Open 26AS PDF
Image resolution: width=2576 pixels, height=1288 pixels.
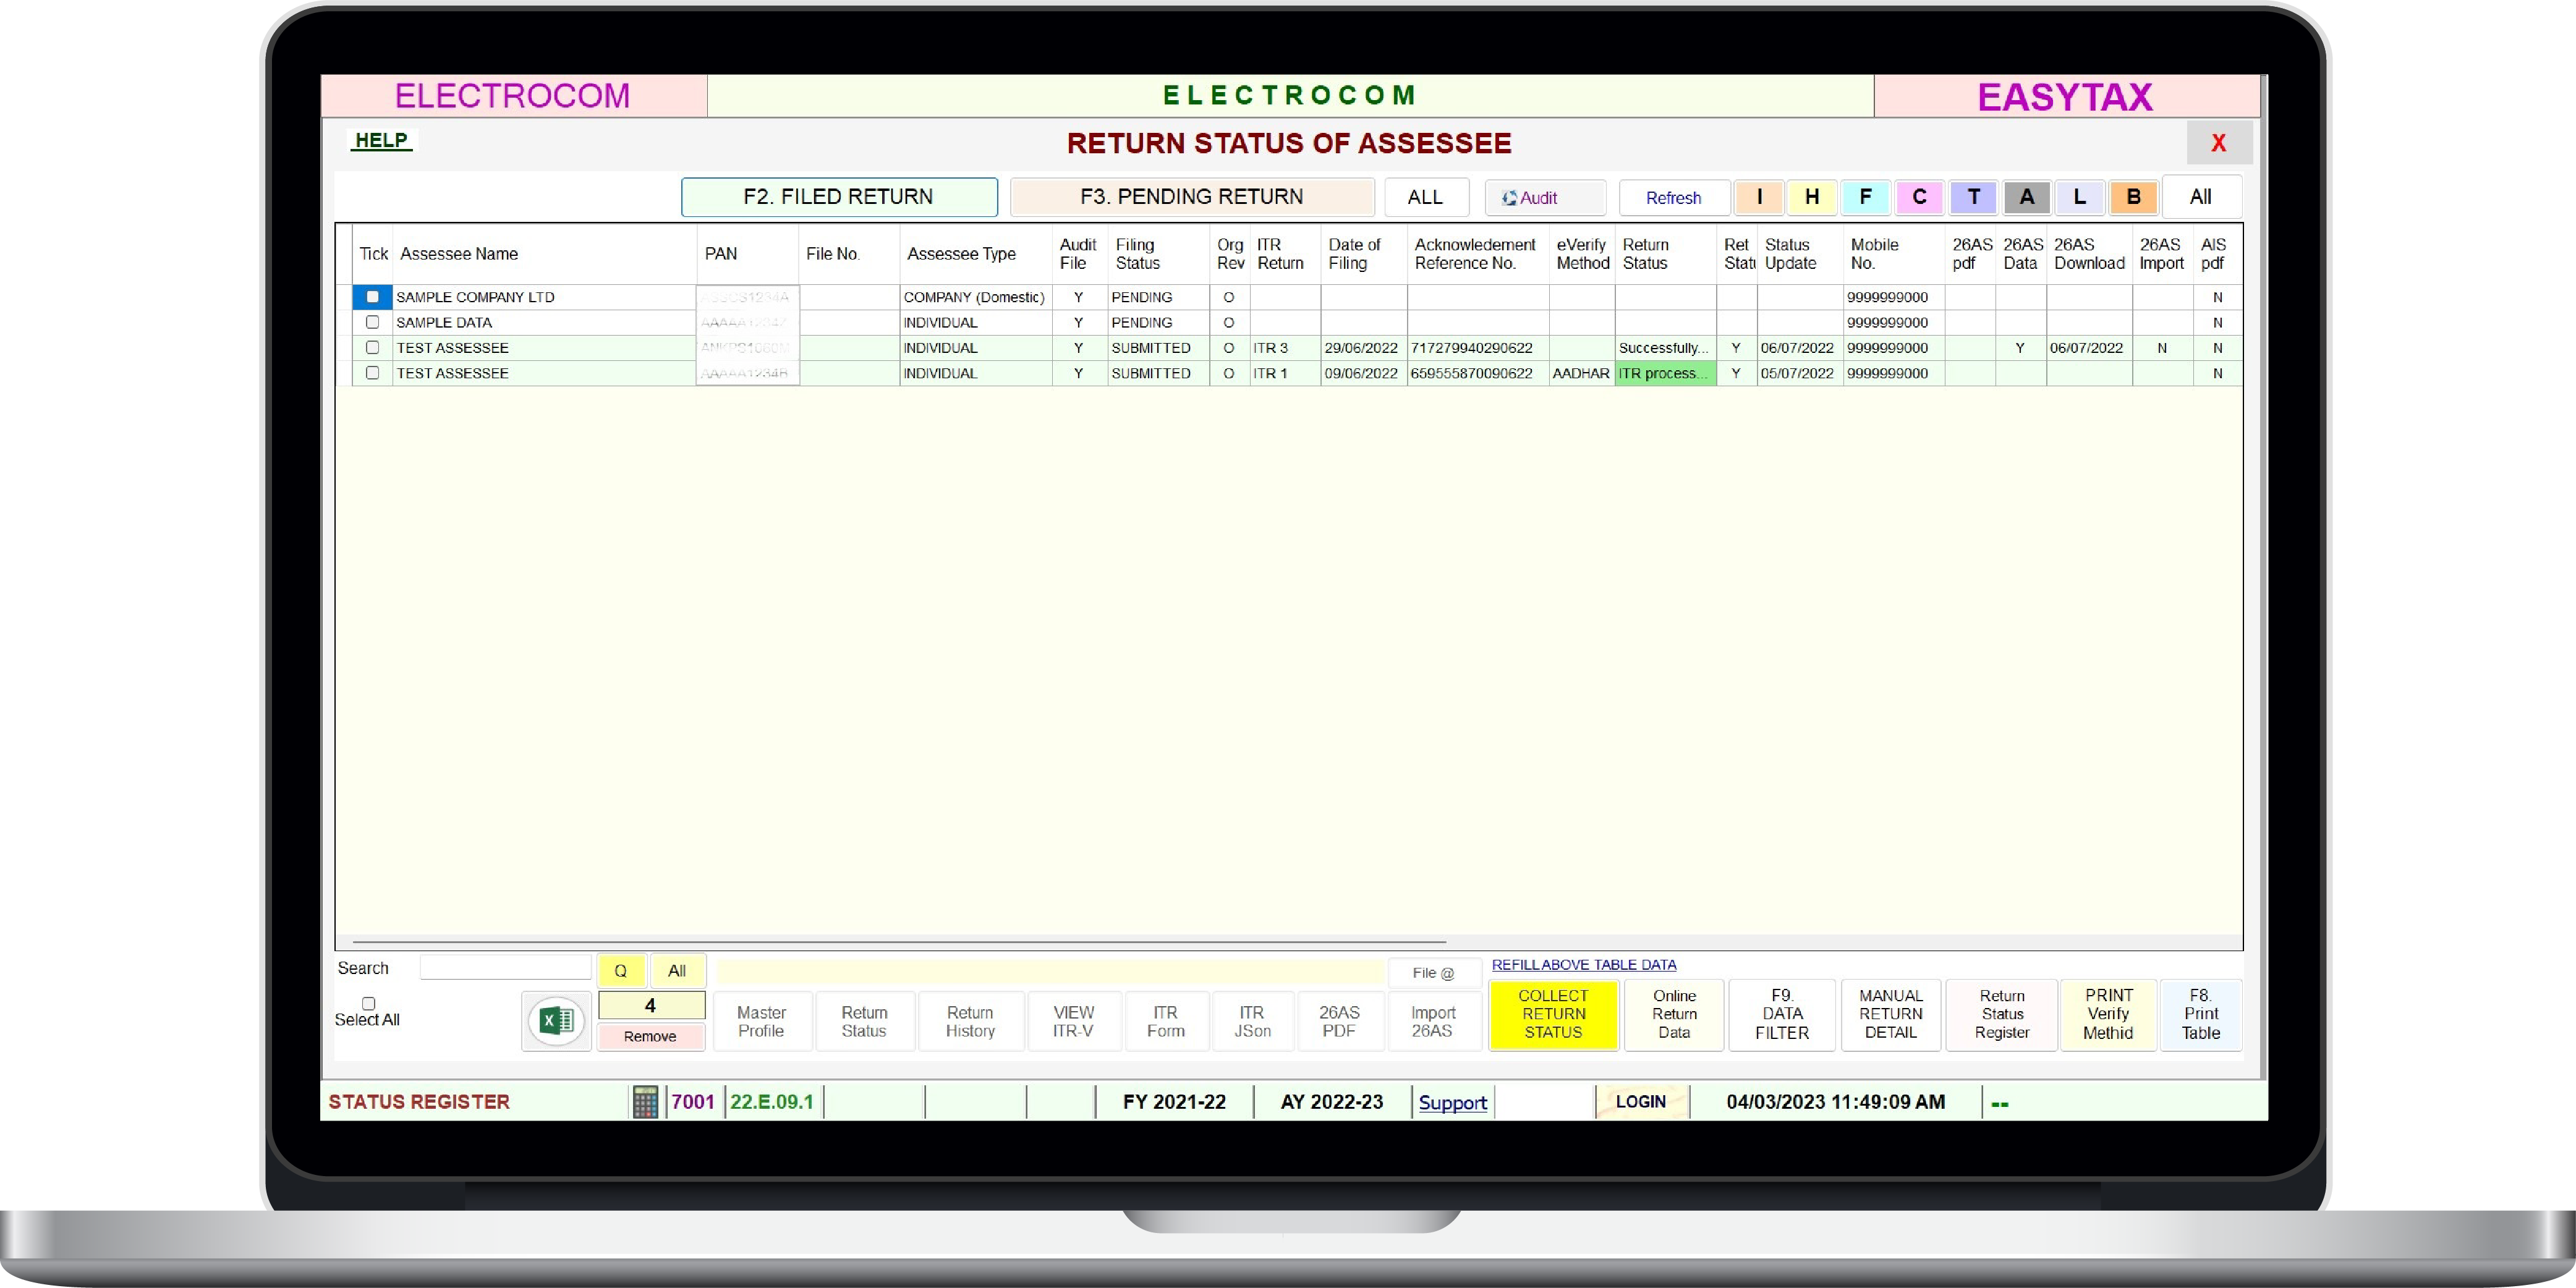coord(1339,1021)
